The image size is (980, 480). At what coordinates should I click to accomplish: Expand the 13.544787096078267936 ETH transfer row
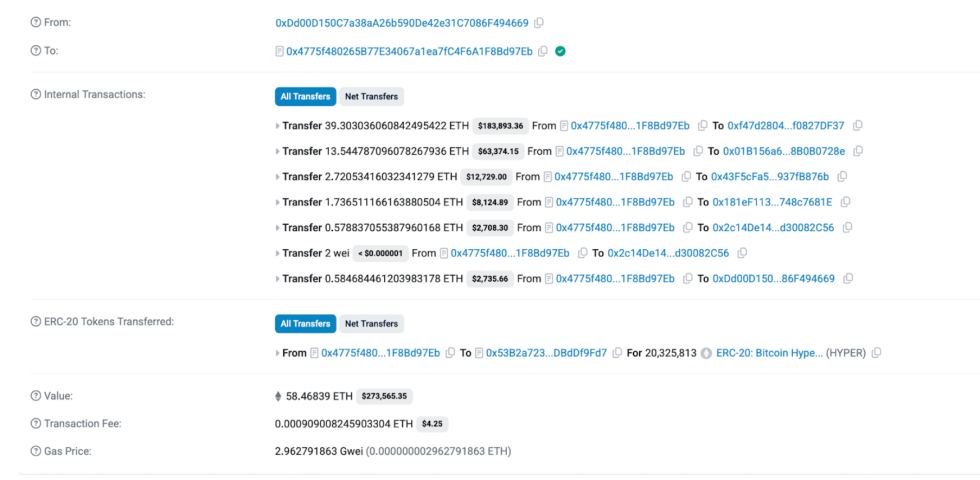click(278, 151)
